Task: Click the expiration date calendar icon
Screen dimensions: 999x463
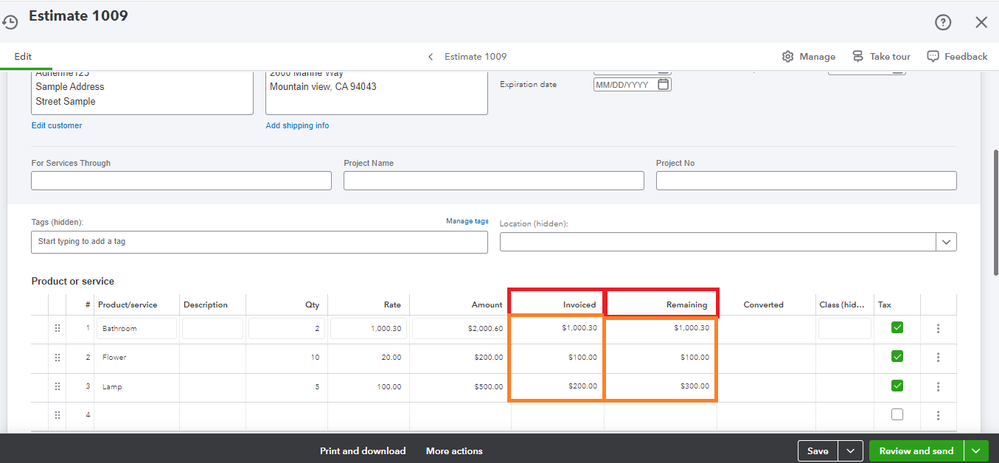Action: (x=662, y=85)
